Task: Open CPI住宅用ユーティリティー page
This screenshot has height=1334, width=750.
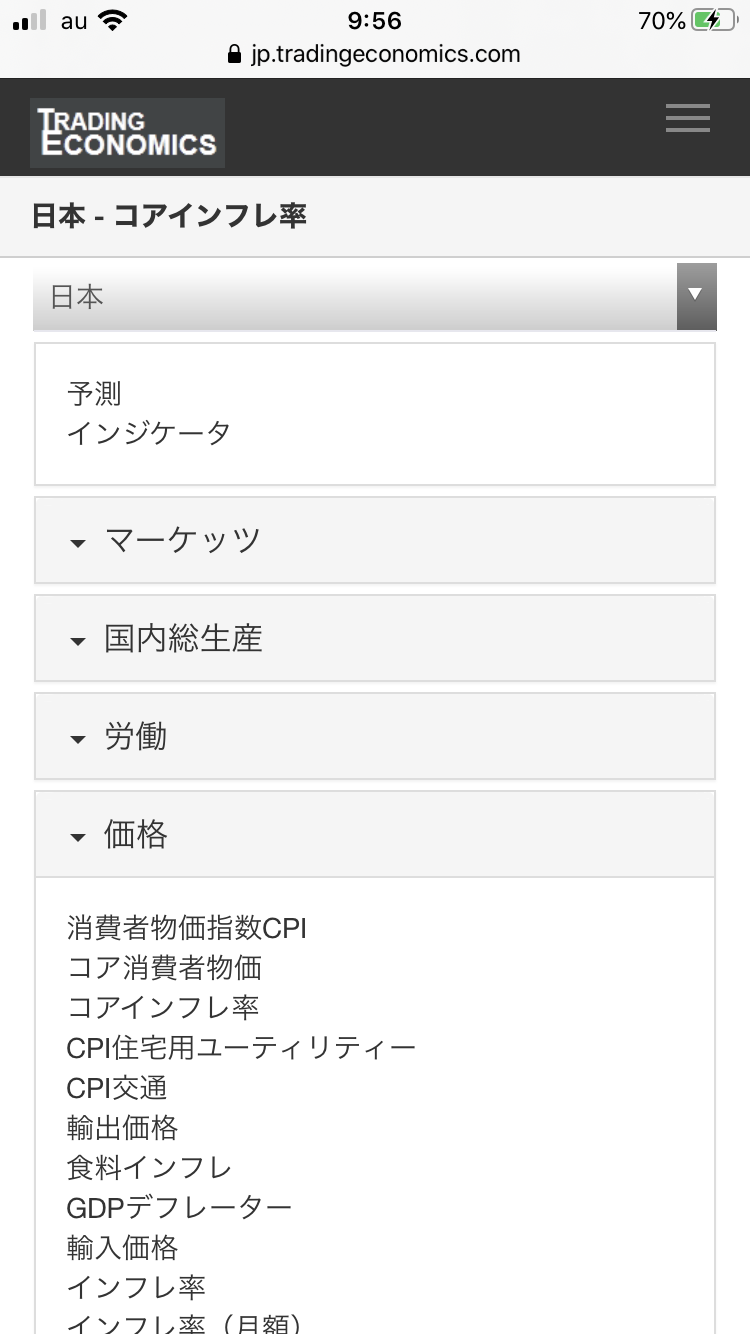Action: 241,1048
